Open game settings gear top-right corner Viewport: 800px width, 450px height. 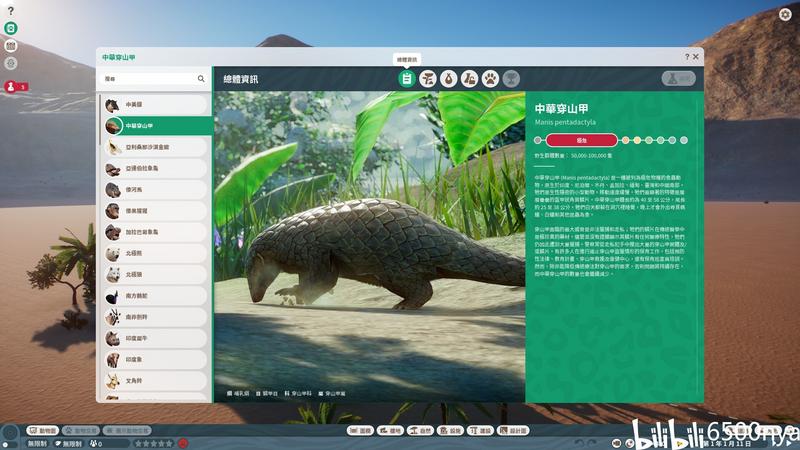point(785,14)
